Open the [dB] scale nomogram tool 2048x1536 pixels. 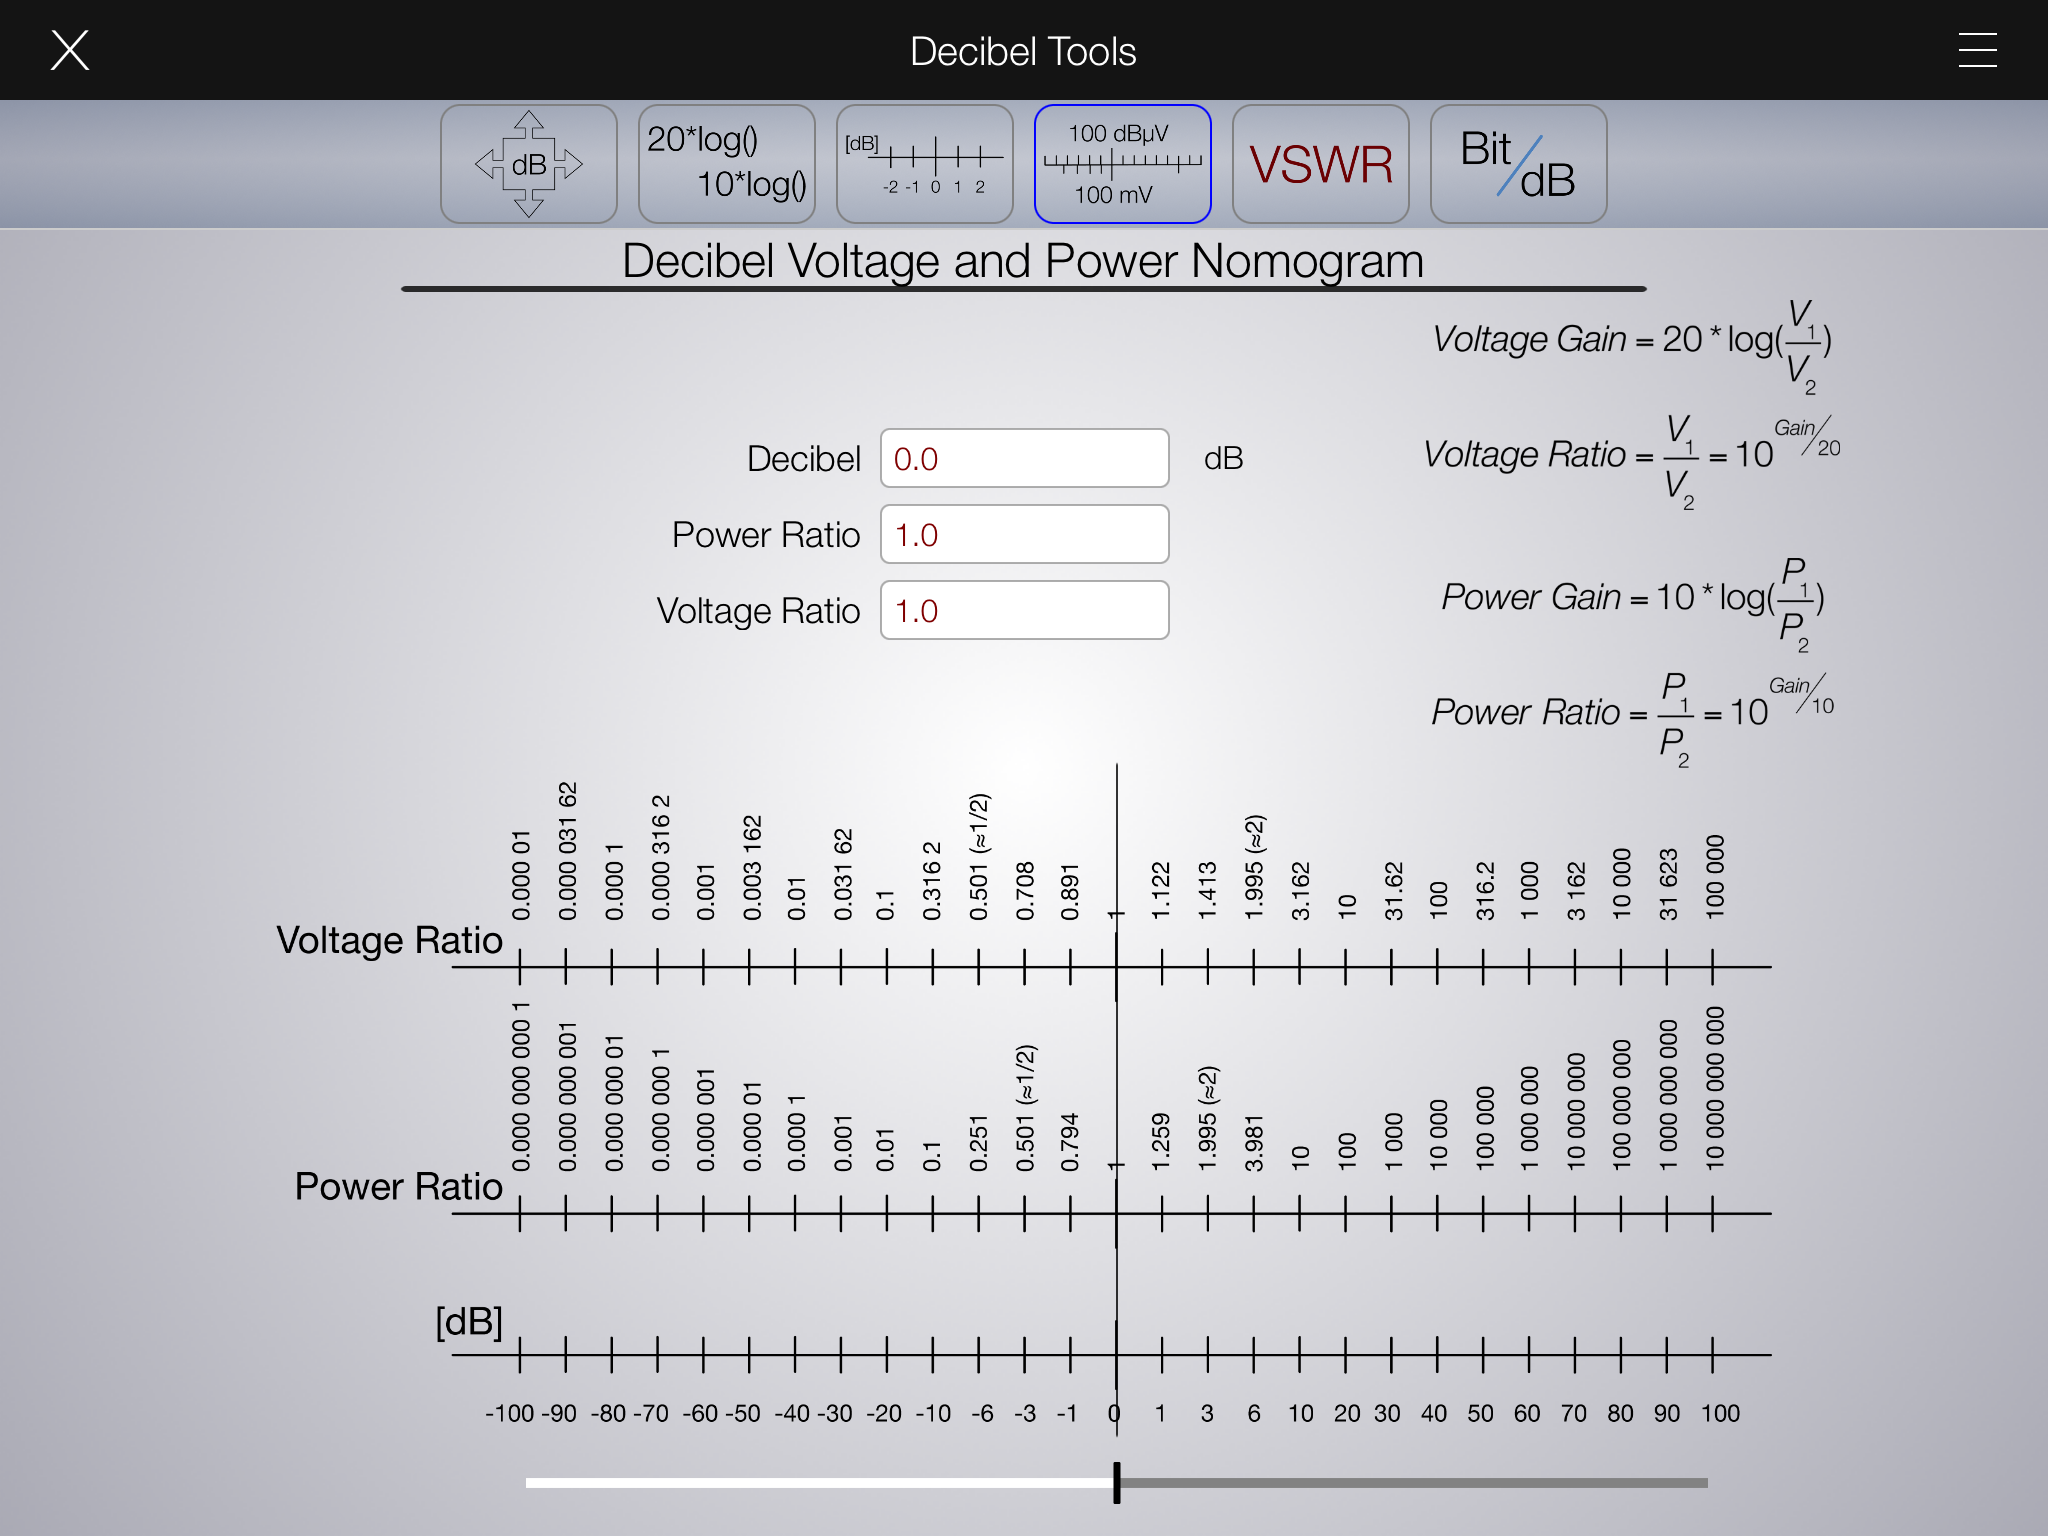tap(924, 164)
